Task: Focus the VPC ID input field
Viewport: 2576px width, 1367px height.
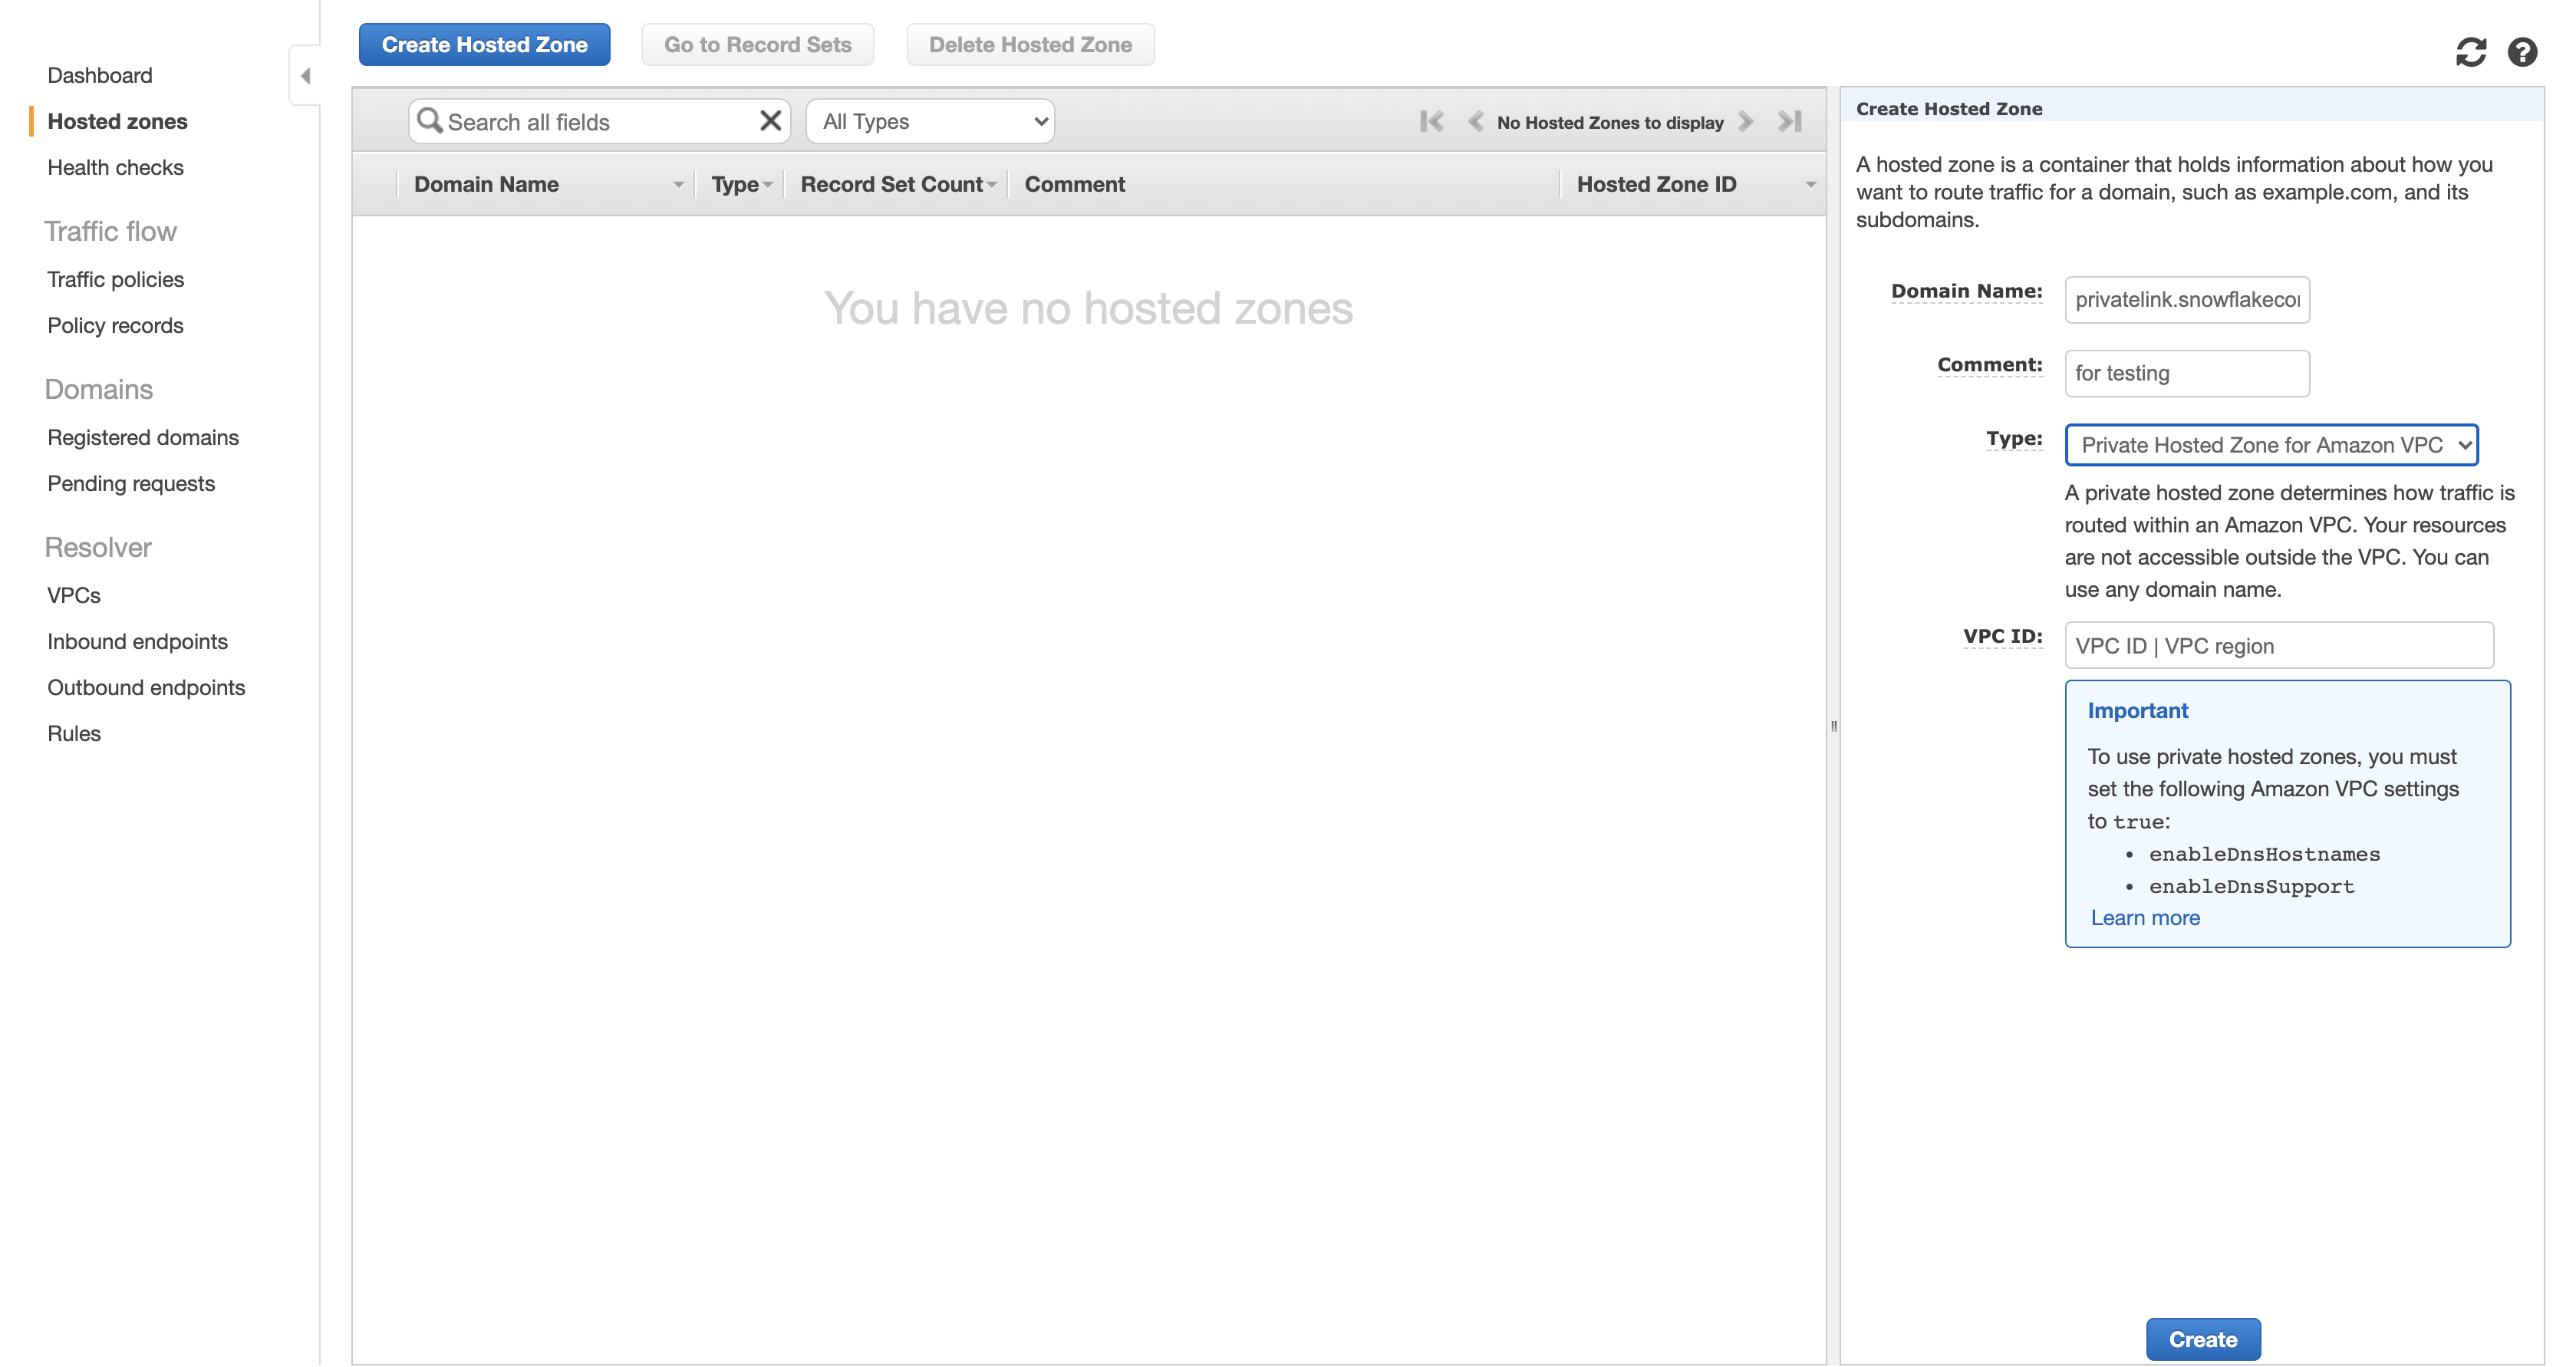Action: coord(2278,646)
